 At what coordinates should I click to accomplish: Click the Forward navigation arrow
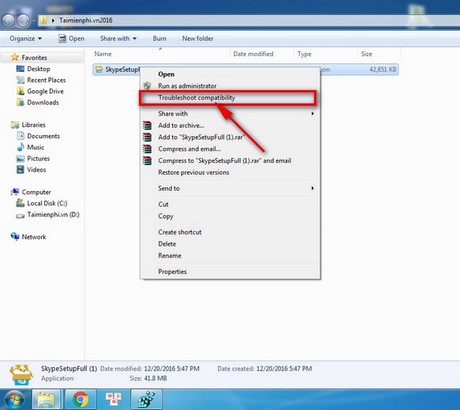23,21
